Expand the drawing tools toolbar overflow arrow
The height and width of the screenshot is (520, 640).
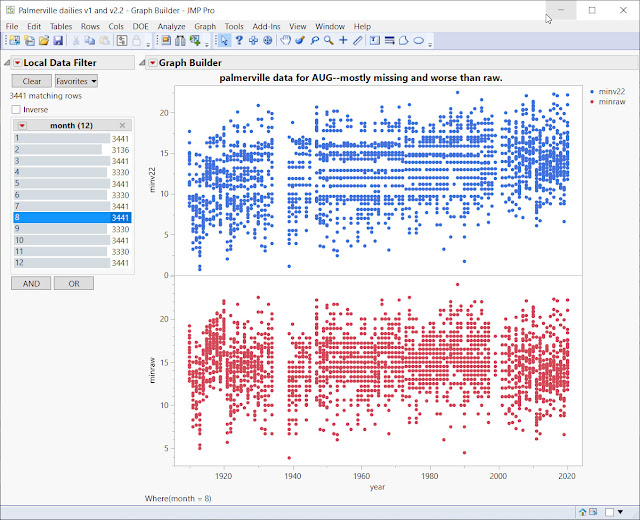430,44
